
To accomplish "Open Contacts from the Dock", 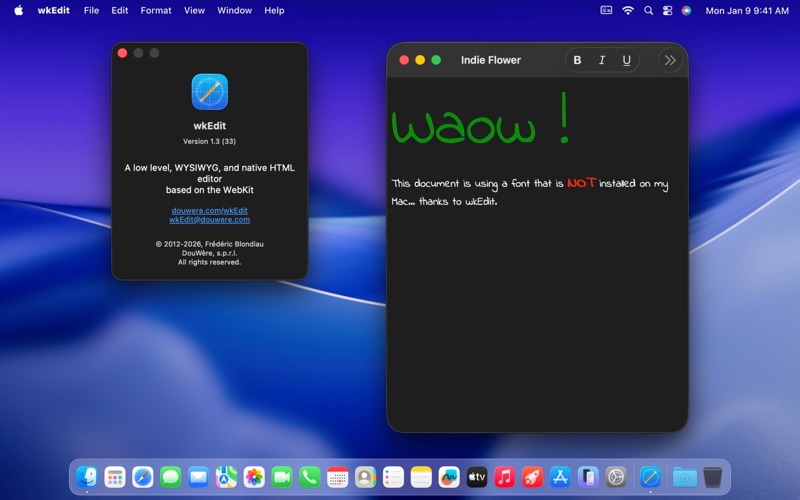I will pos(365,478).
